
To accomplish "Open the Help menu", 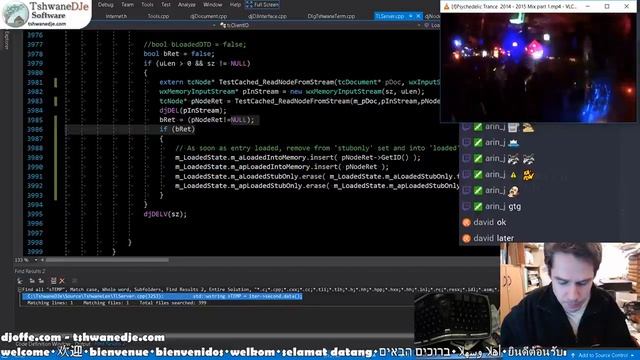I will [235, 4].
